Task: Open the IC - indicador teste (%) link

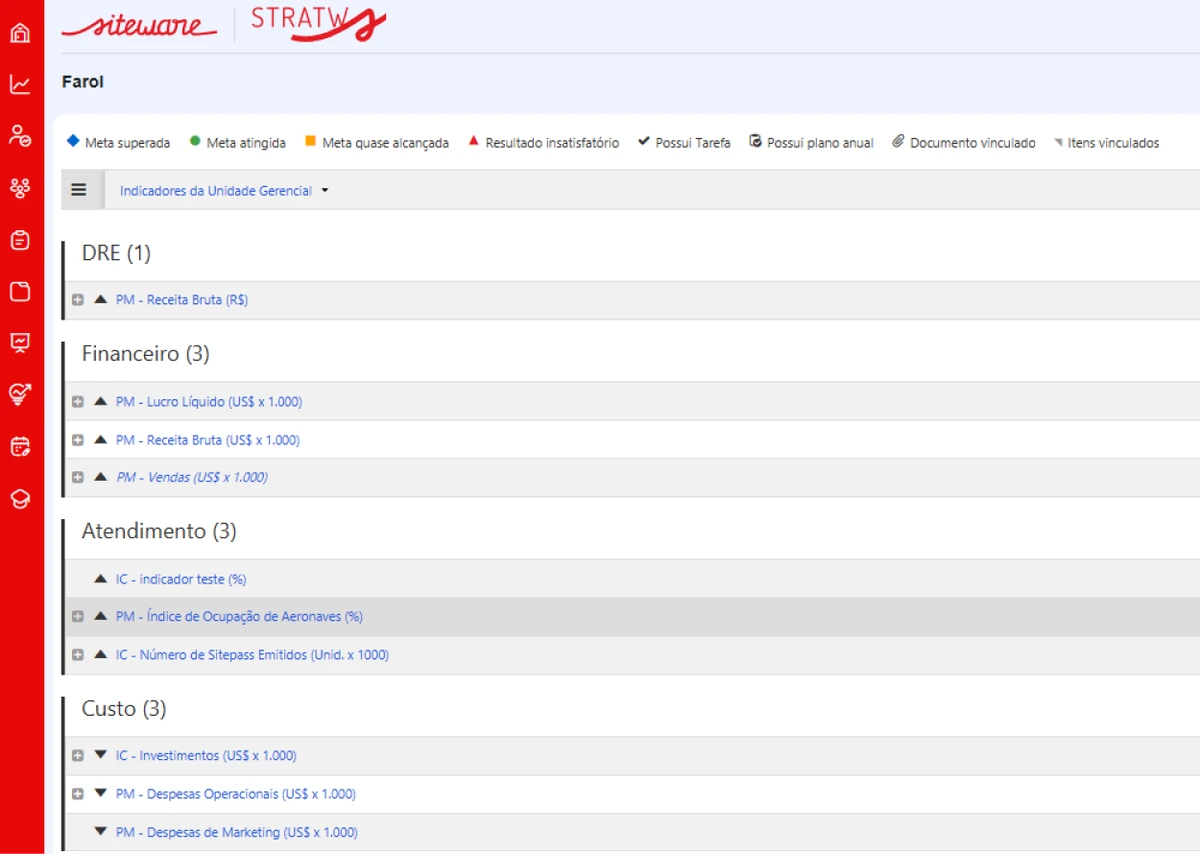Action: click(181, 579)
